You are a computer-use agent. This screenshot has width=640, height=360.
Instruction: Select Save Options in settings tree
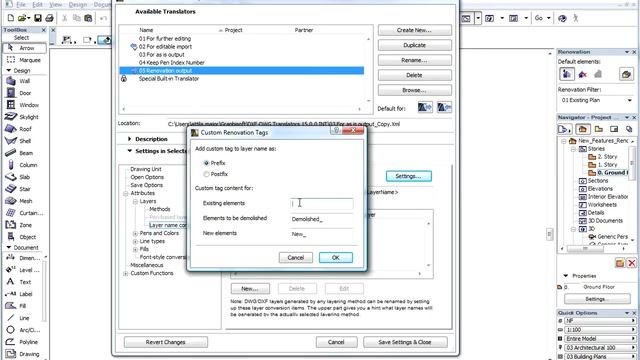click(x=147, y=185)
